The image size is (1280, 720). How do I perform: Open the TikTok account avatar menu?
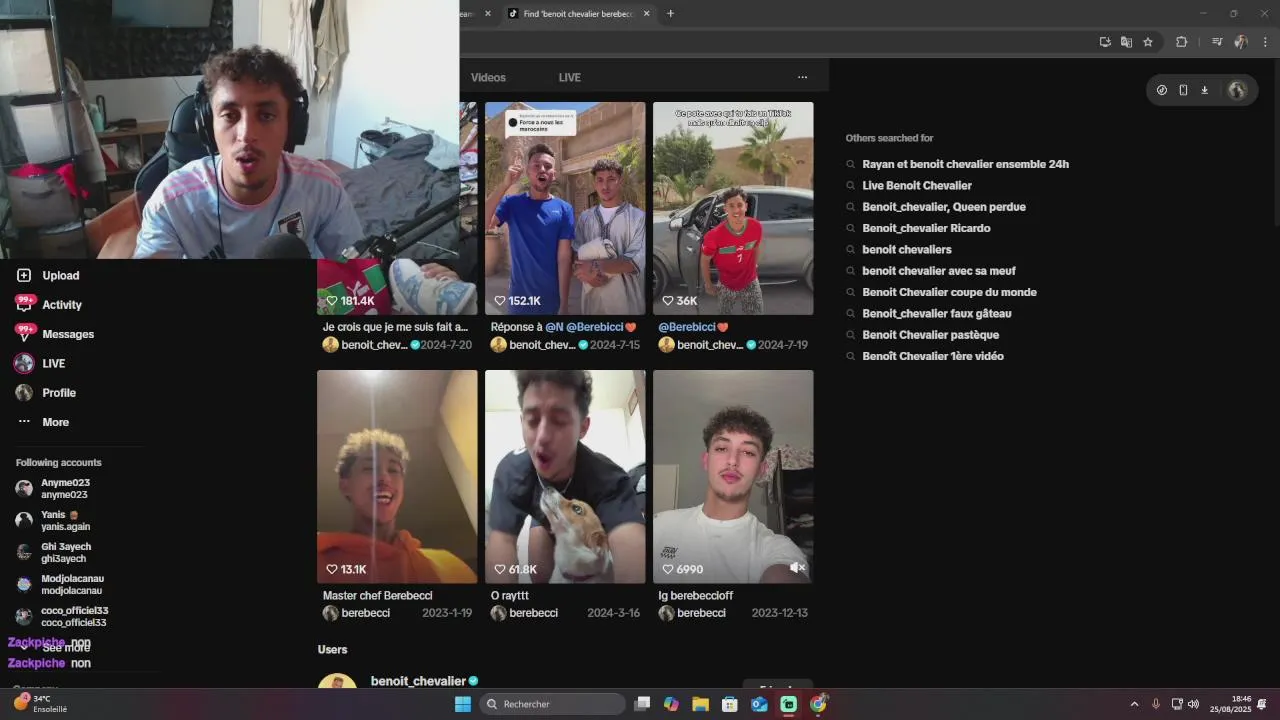(x=1237, y=90)
